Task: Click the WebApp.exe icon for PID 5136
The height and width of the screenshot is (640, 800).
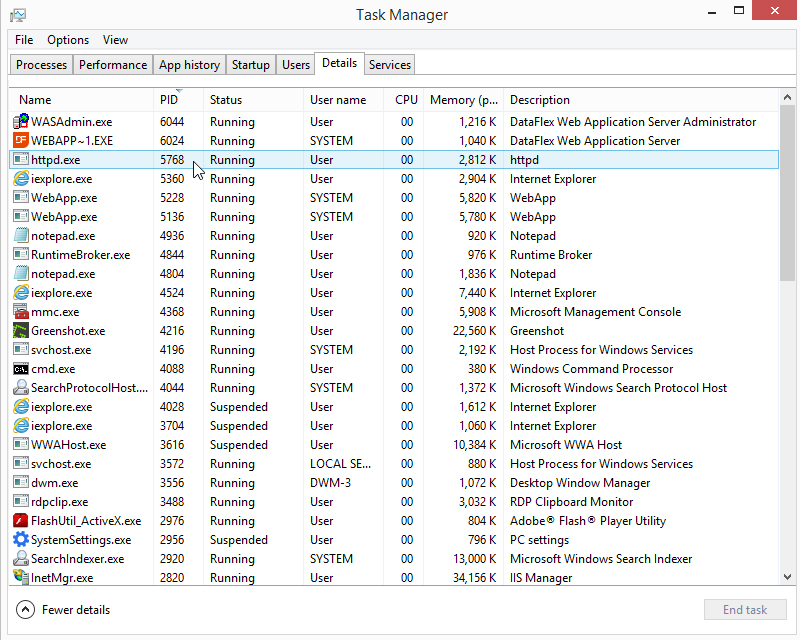Action: click(20, 216)
